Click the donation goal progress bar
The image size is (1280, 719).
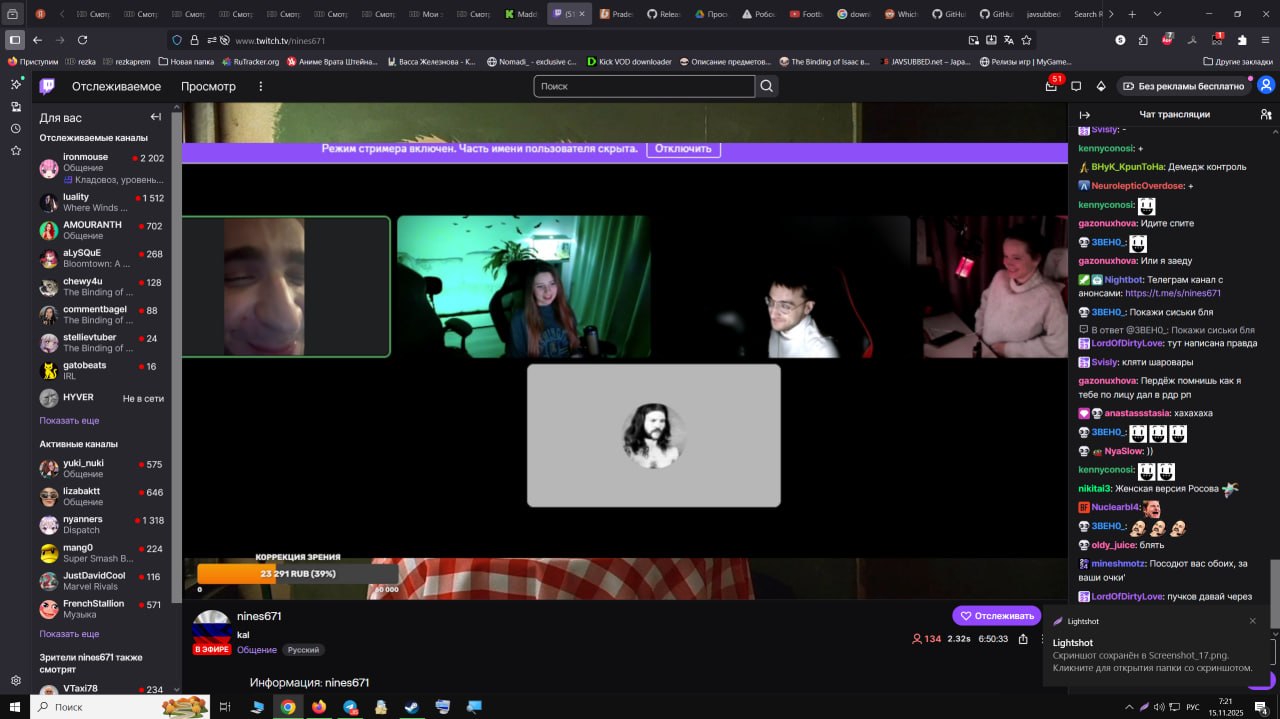(298, 574)
